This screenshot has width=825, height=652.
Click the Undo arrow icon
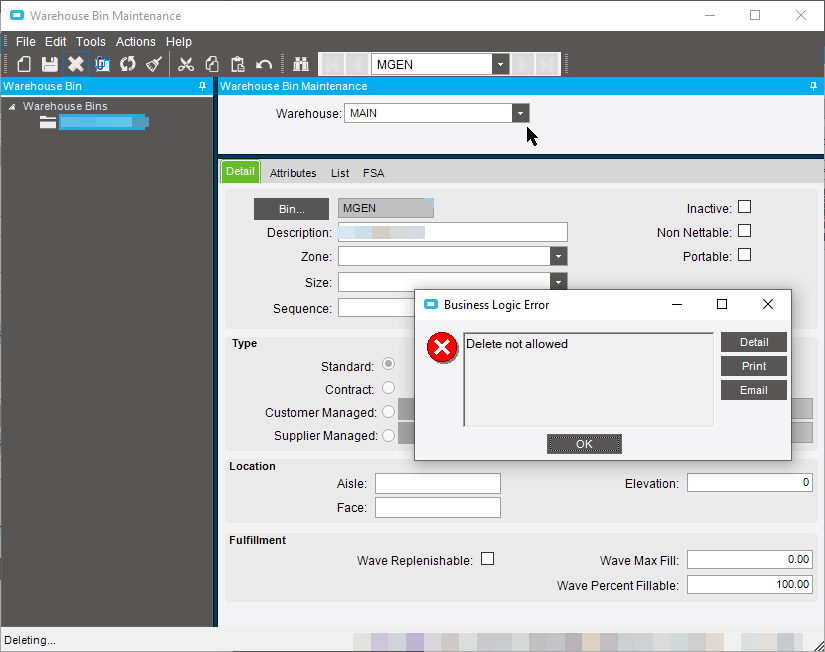point(264,64)
